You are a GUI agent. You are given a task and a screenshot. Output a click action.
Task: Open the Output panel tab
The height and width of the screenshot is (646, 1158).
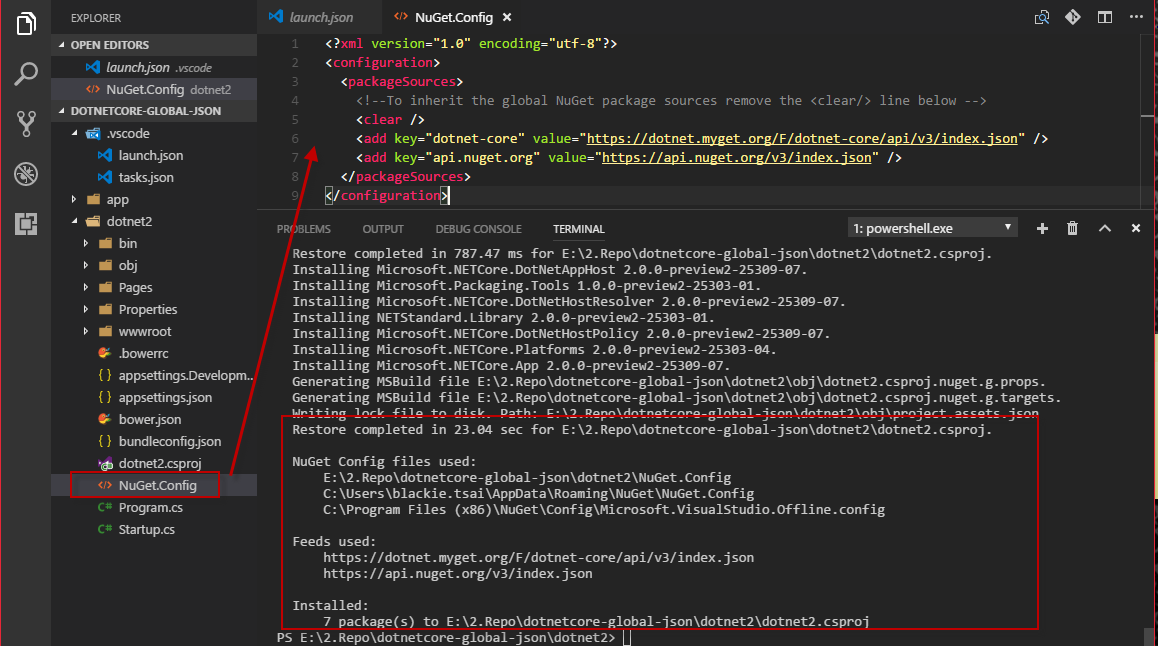pyautogui.click(x=383, y=229)
